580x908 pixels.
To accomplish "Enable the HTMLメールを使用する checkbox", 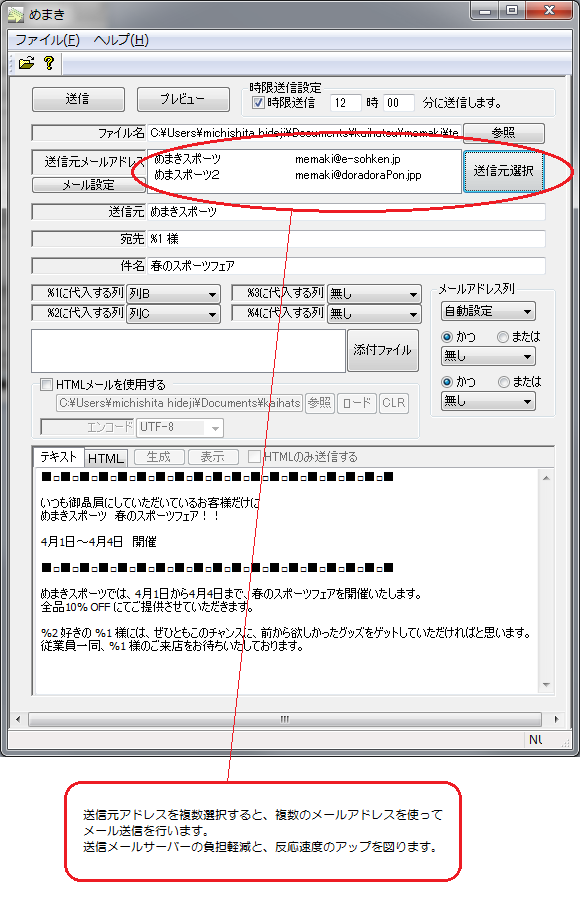I will (46, 384).
